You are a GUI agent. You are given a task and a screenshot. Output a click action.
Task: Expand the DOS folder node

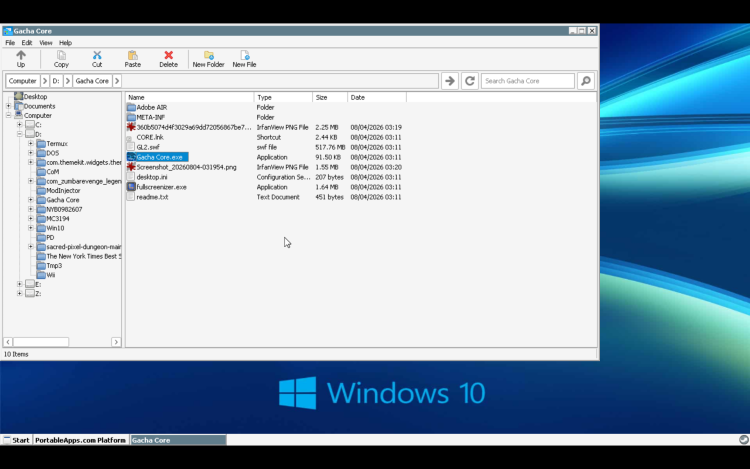click(31, 153)
